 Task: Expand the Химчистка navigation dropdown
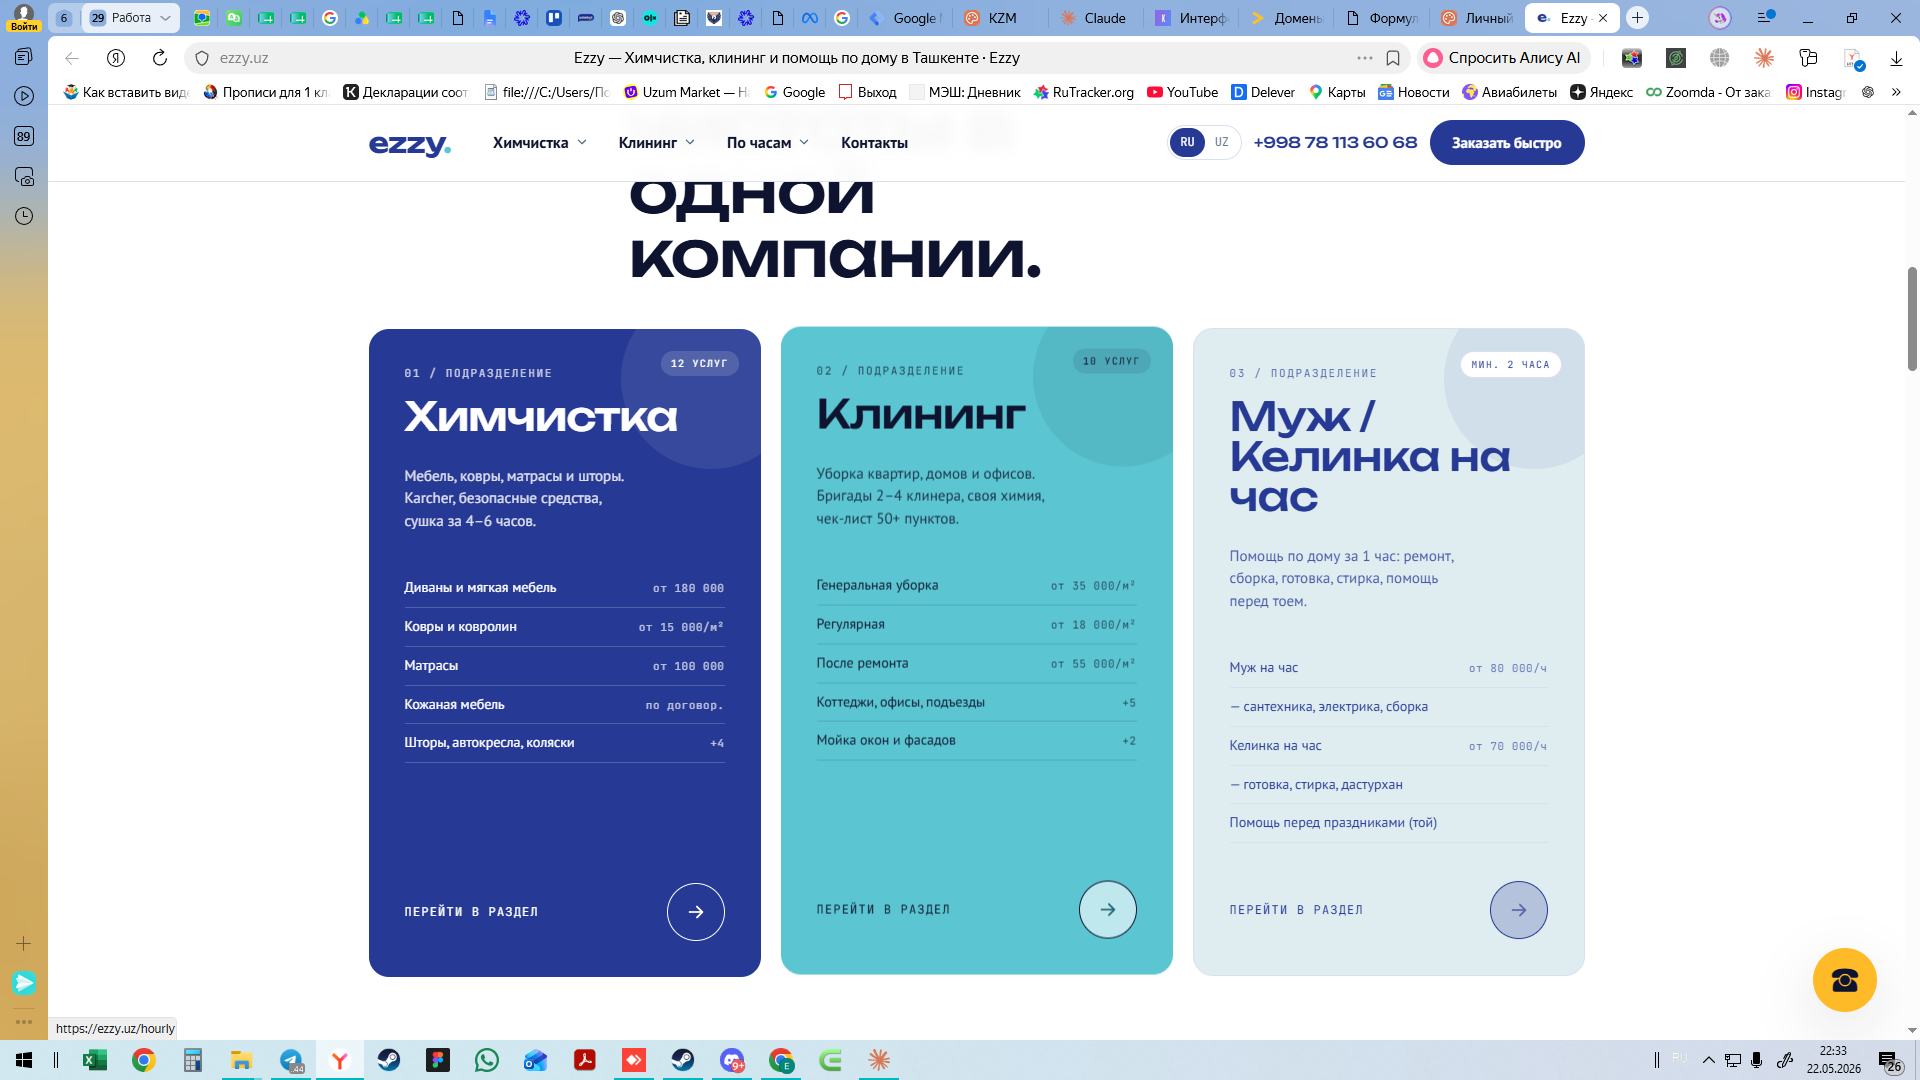(540, 143)
